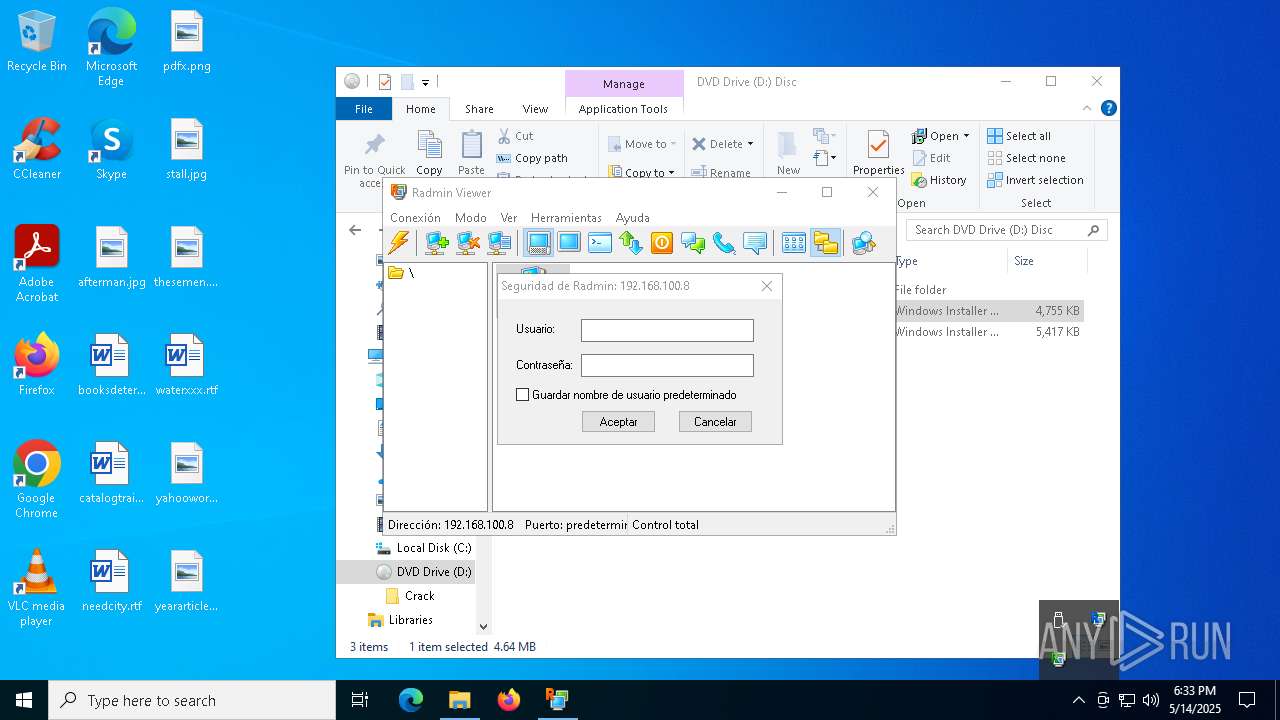
Task: Open the Ver menu in Radmin Viewer
Action: coord(509,217)
